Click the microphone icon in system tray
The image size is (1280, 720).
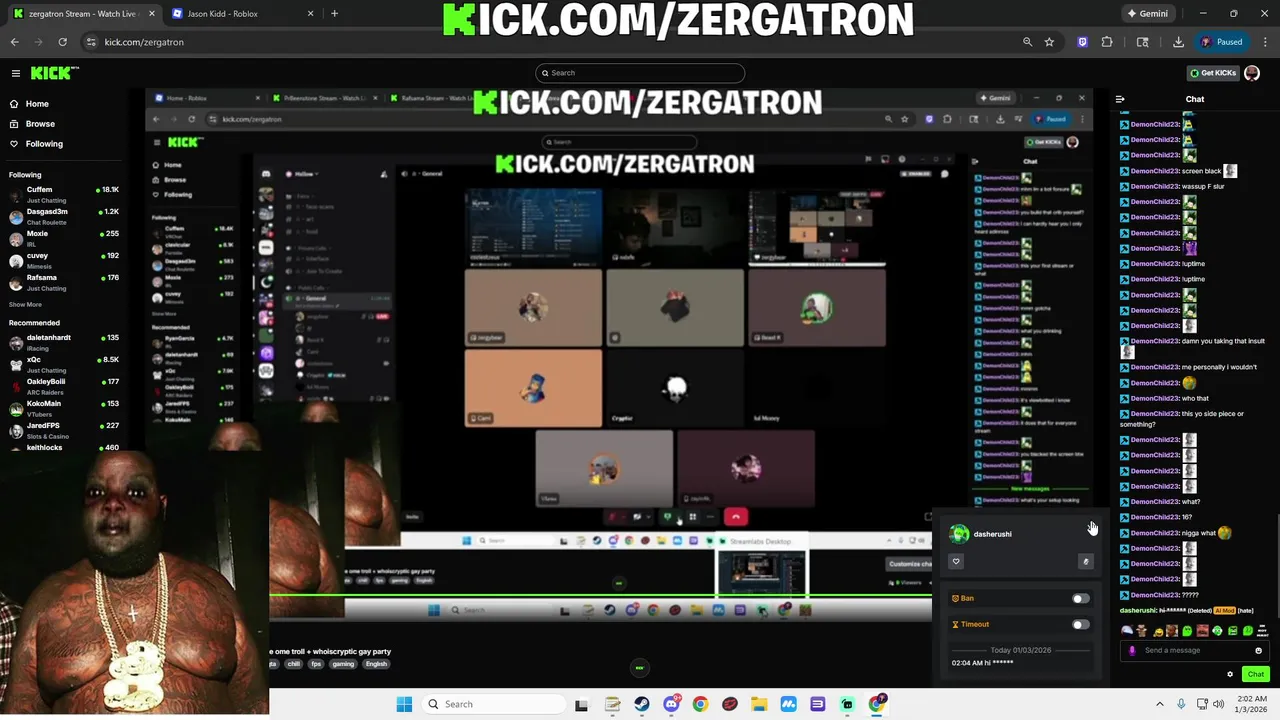tap(1181, 704)
